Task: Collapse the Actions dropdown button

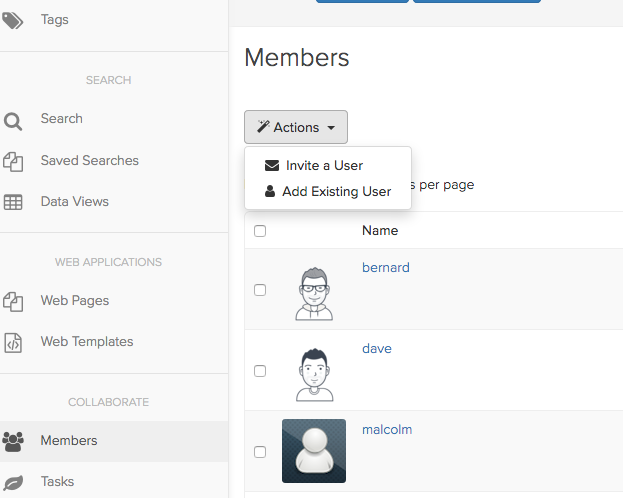Action: tap(296, 127)
